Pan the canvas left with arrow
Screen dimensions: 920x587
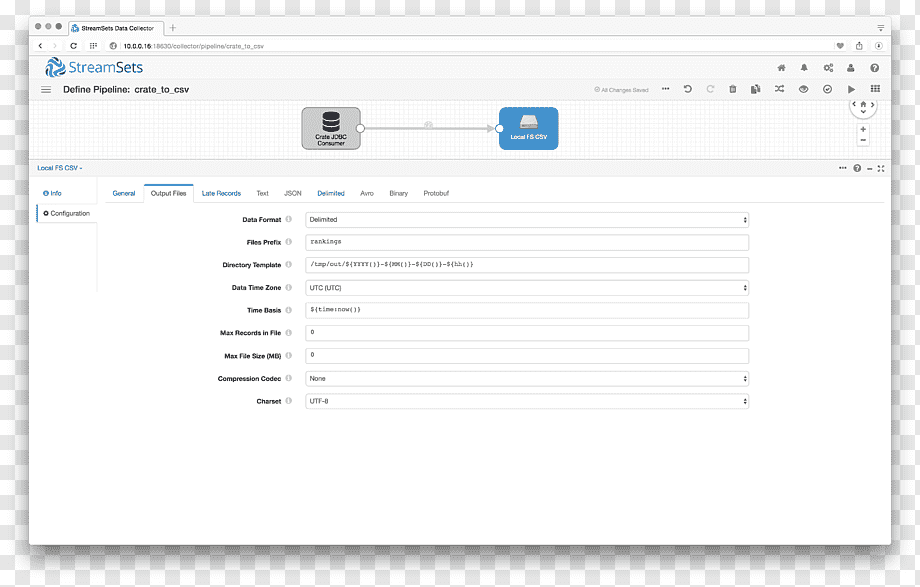pyautogui.click(x=854, y=104)
